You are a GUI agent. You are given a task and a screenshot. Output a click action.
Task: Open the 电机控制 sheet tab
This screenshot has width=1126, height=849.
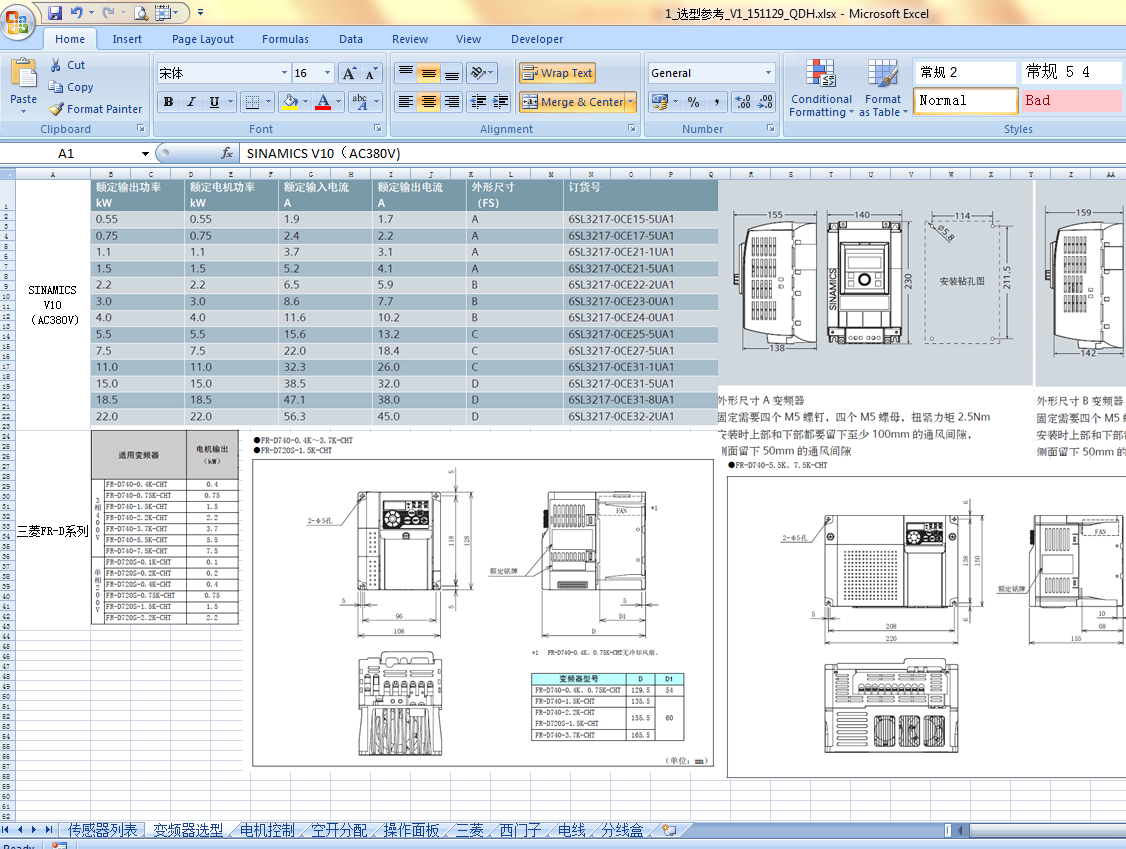pos(267,830)
